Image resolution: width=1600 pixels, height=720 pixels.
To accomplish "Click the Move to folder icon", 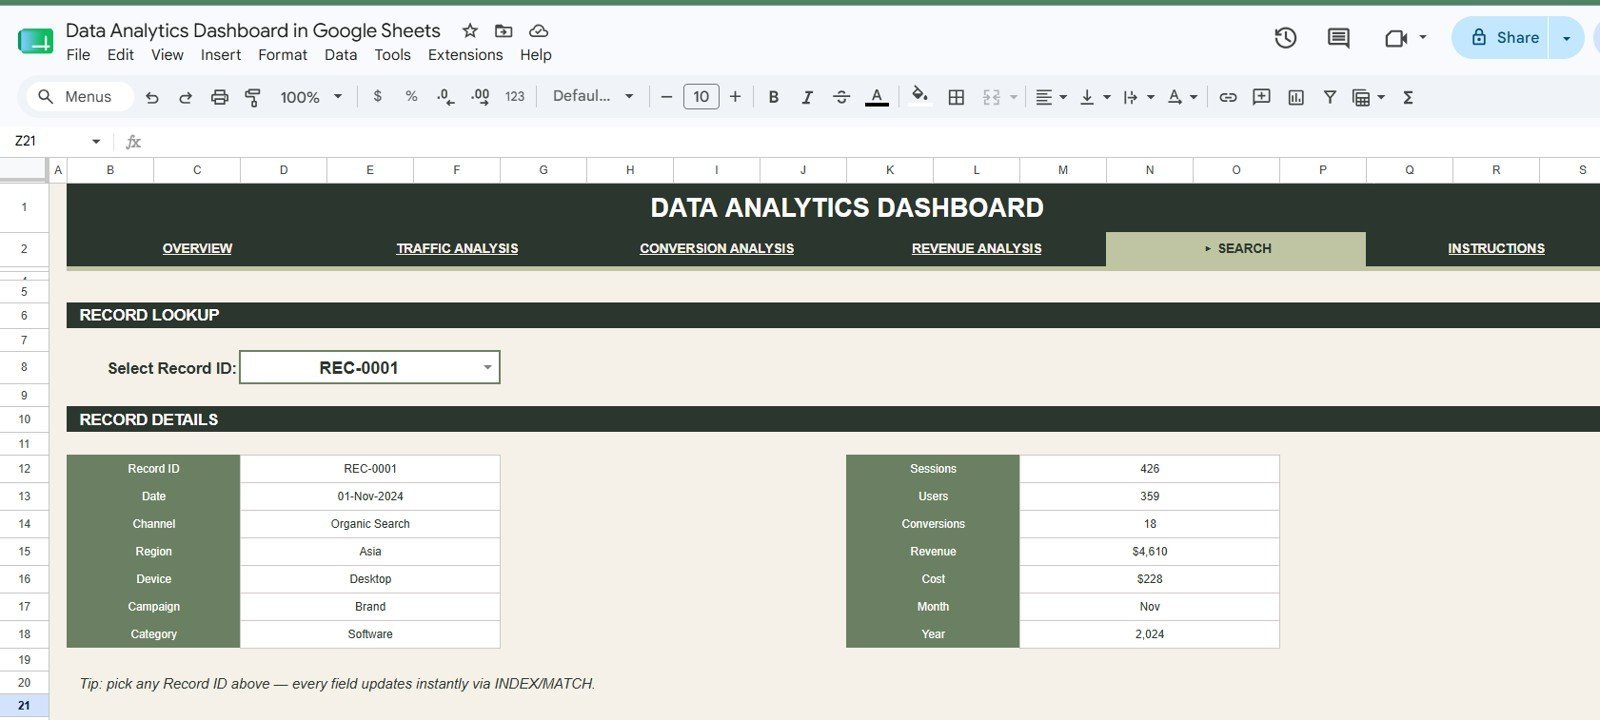I will [x=504, y=31].
